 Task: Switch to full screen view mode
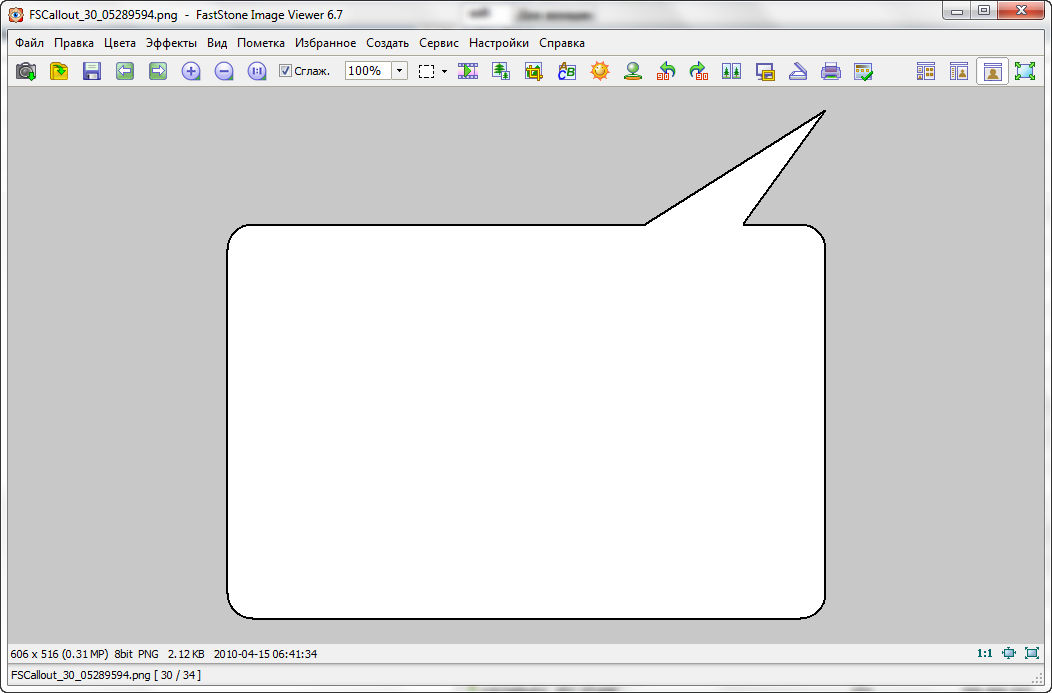click(x=1024, y=71)
